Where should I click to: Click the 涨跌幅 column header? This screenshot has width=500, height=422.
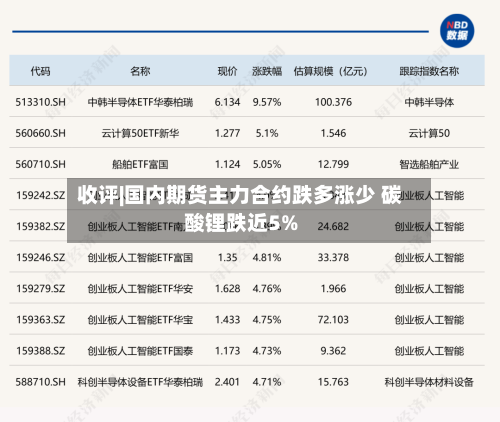[x=267, y=71]
